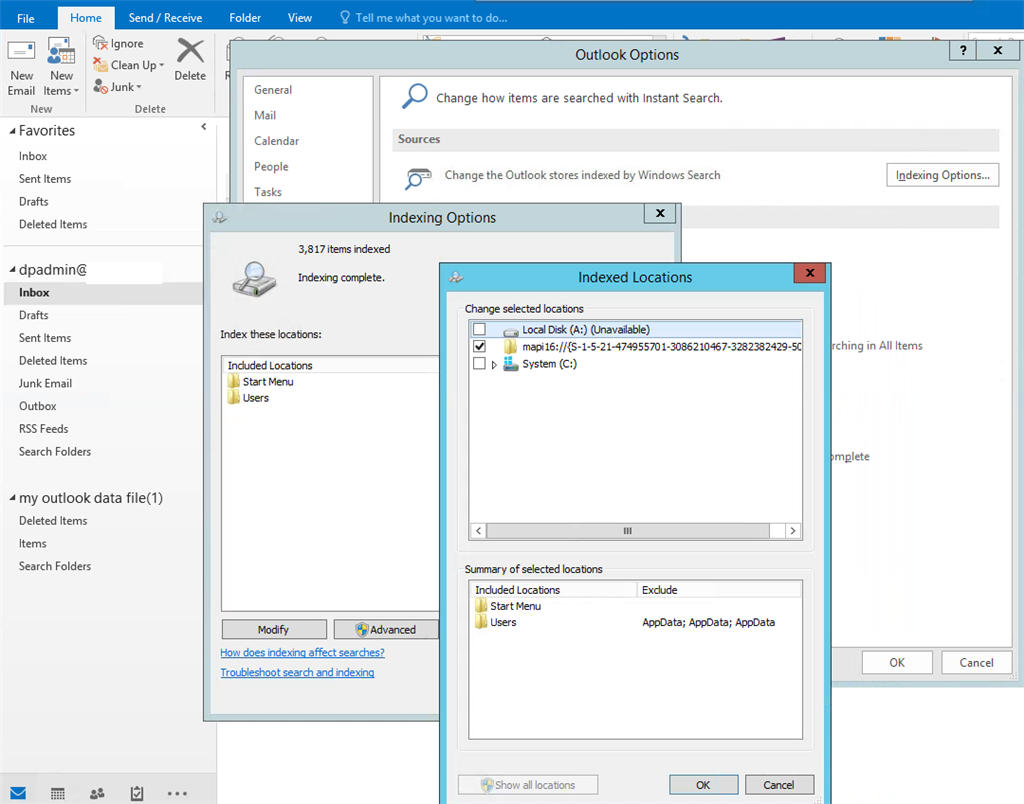Image resolution: width=1024 pixels, height=804 pixels.
Task: Click Cancel in Outlook Options dialog
Action: (976, 662)
